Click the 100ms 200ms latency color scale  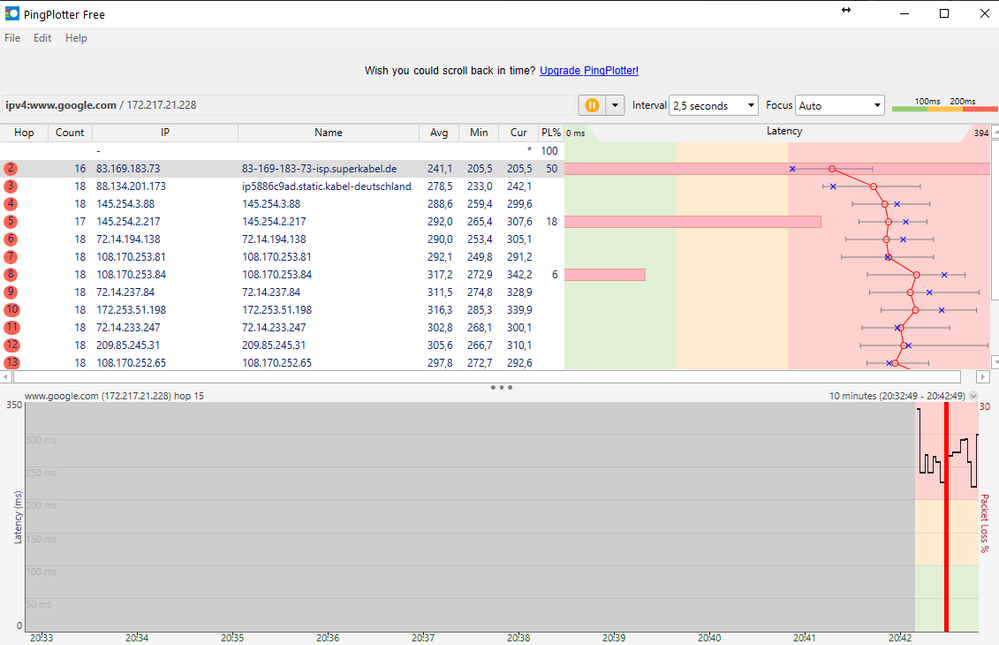click(944, 105)
